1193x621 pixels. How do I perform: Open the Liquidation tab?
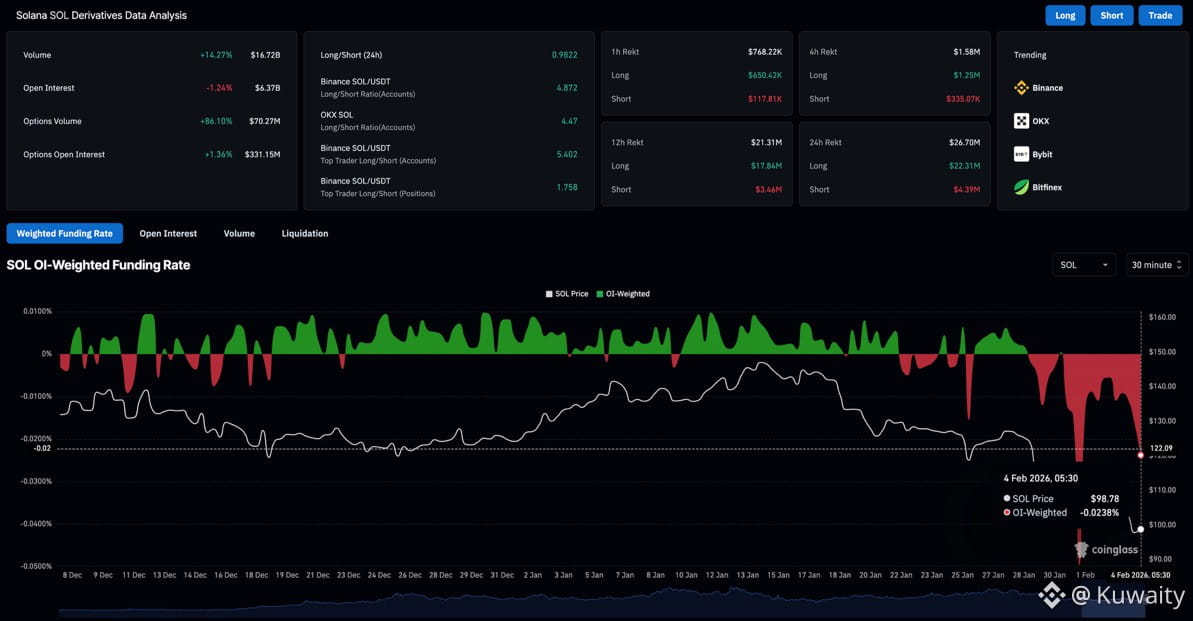(305, 233)
